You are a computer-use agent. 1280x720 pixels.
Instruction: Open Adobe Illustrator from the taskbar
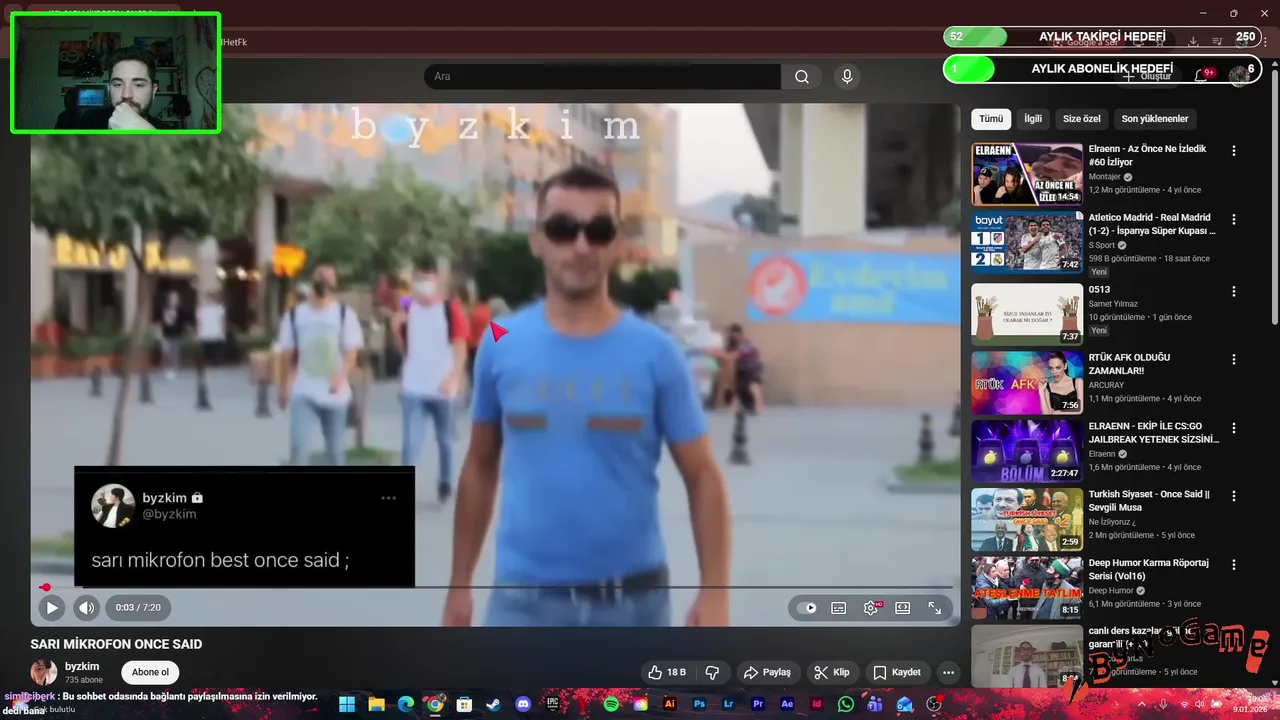669,704
